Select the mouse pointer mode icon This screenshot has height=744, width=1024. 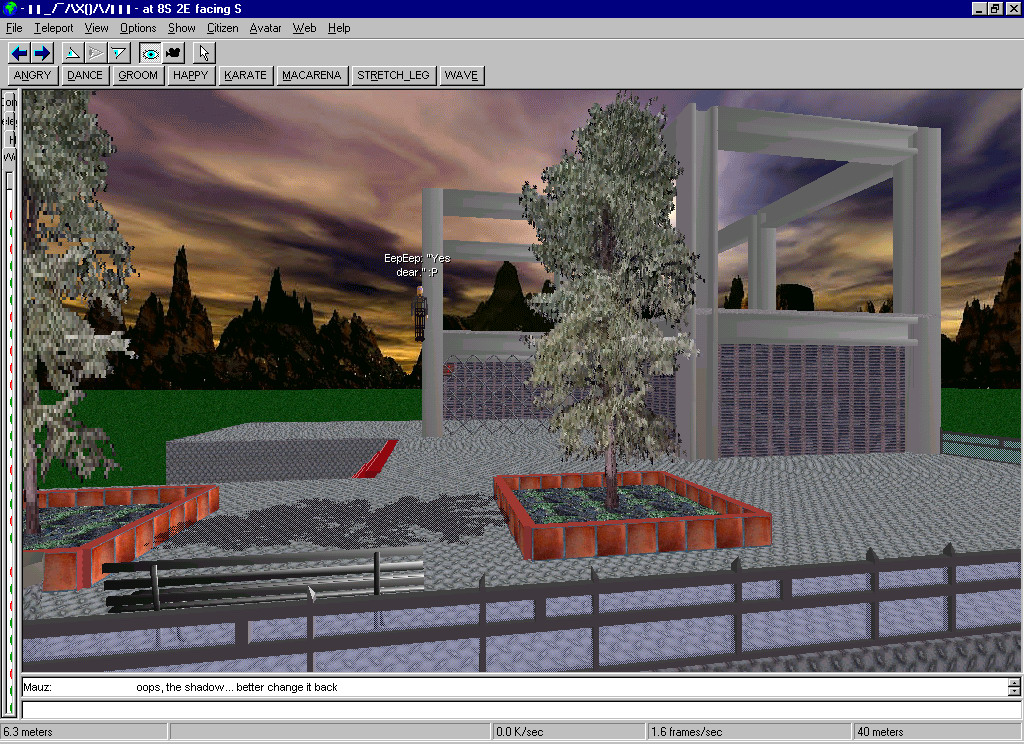pyautogui.click(x=204, y=53)
